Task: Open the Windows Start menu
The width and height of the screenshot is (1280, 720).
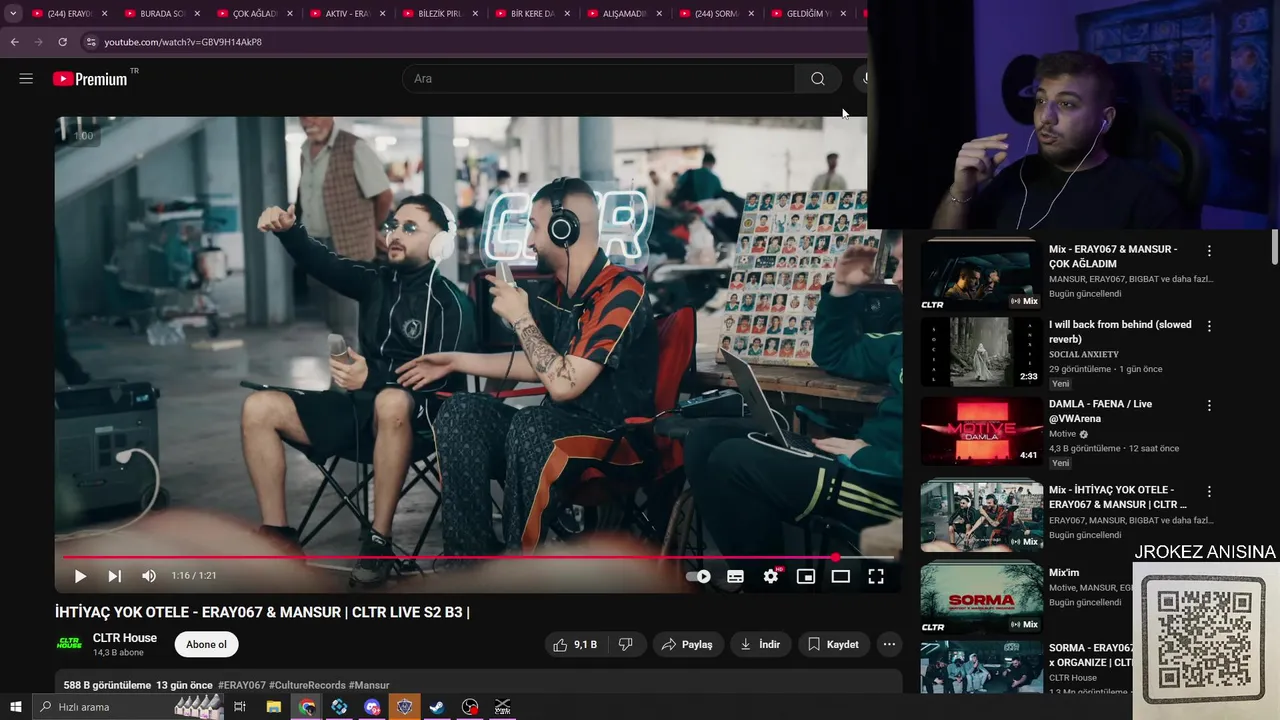Action: pyautogui.click(x=15, y=707)
